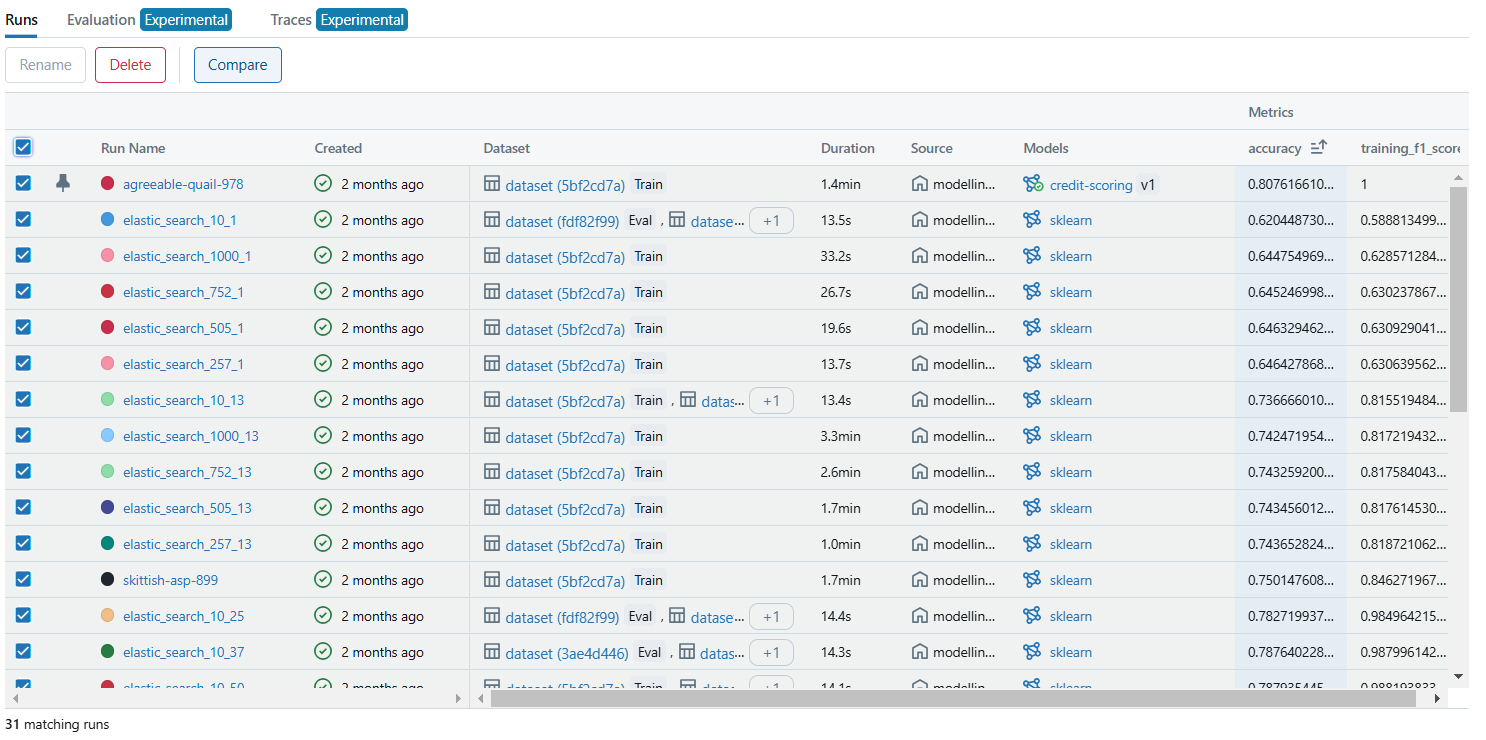Click the red color dot for elastic_search_752_1
1486x740 pixels.
click(x=108, y=292)
